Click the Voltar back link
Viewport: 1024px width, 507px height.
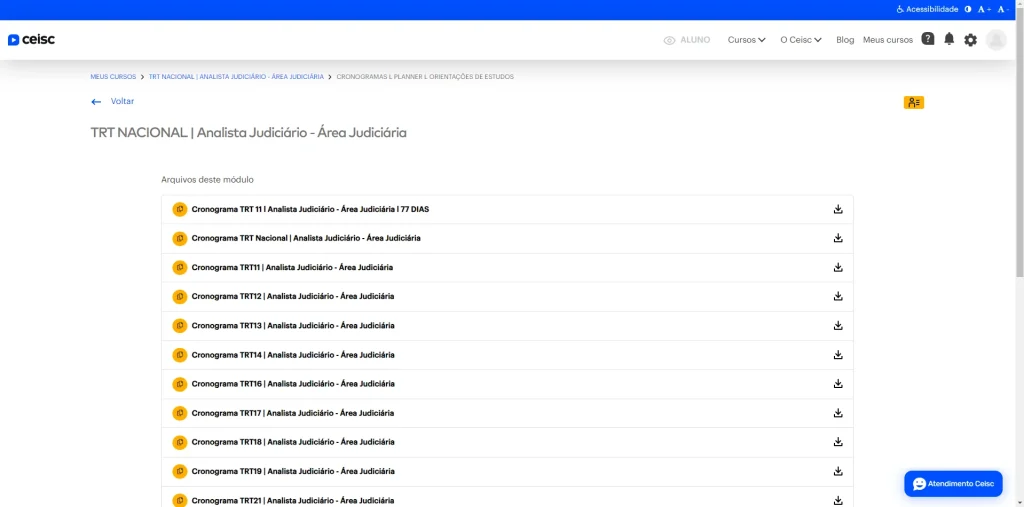point(113,101)
